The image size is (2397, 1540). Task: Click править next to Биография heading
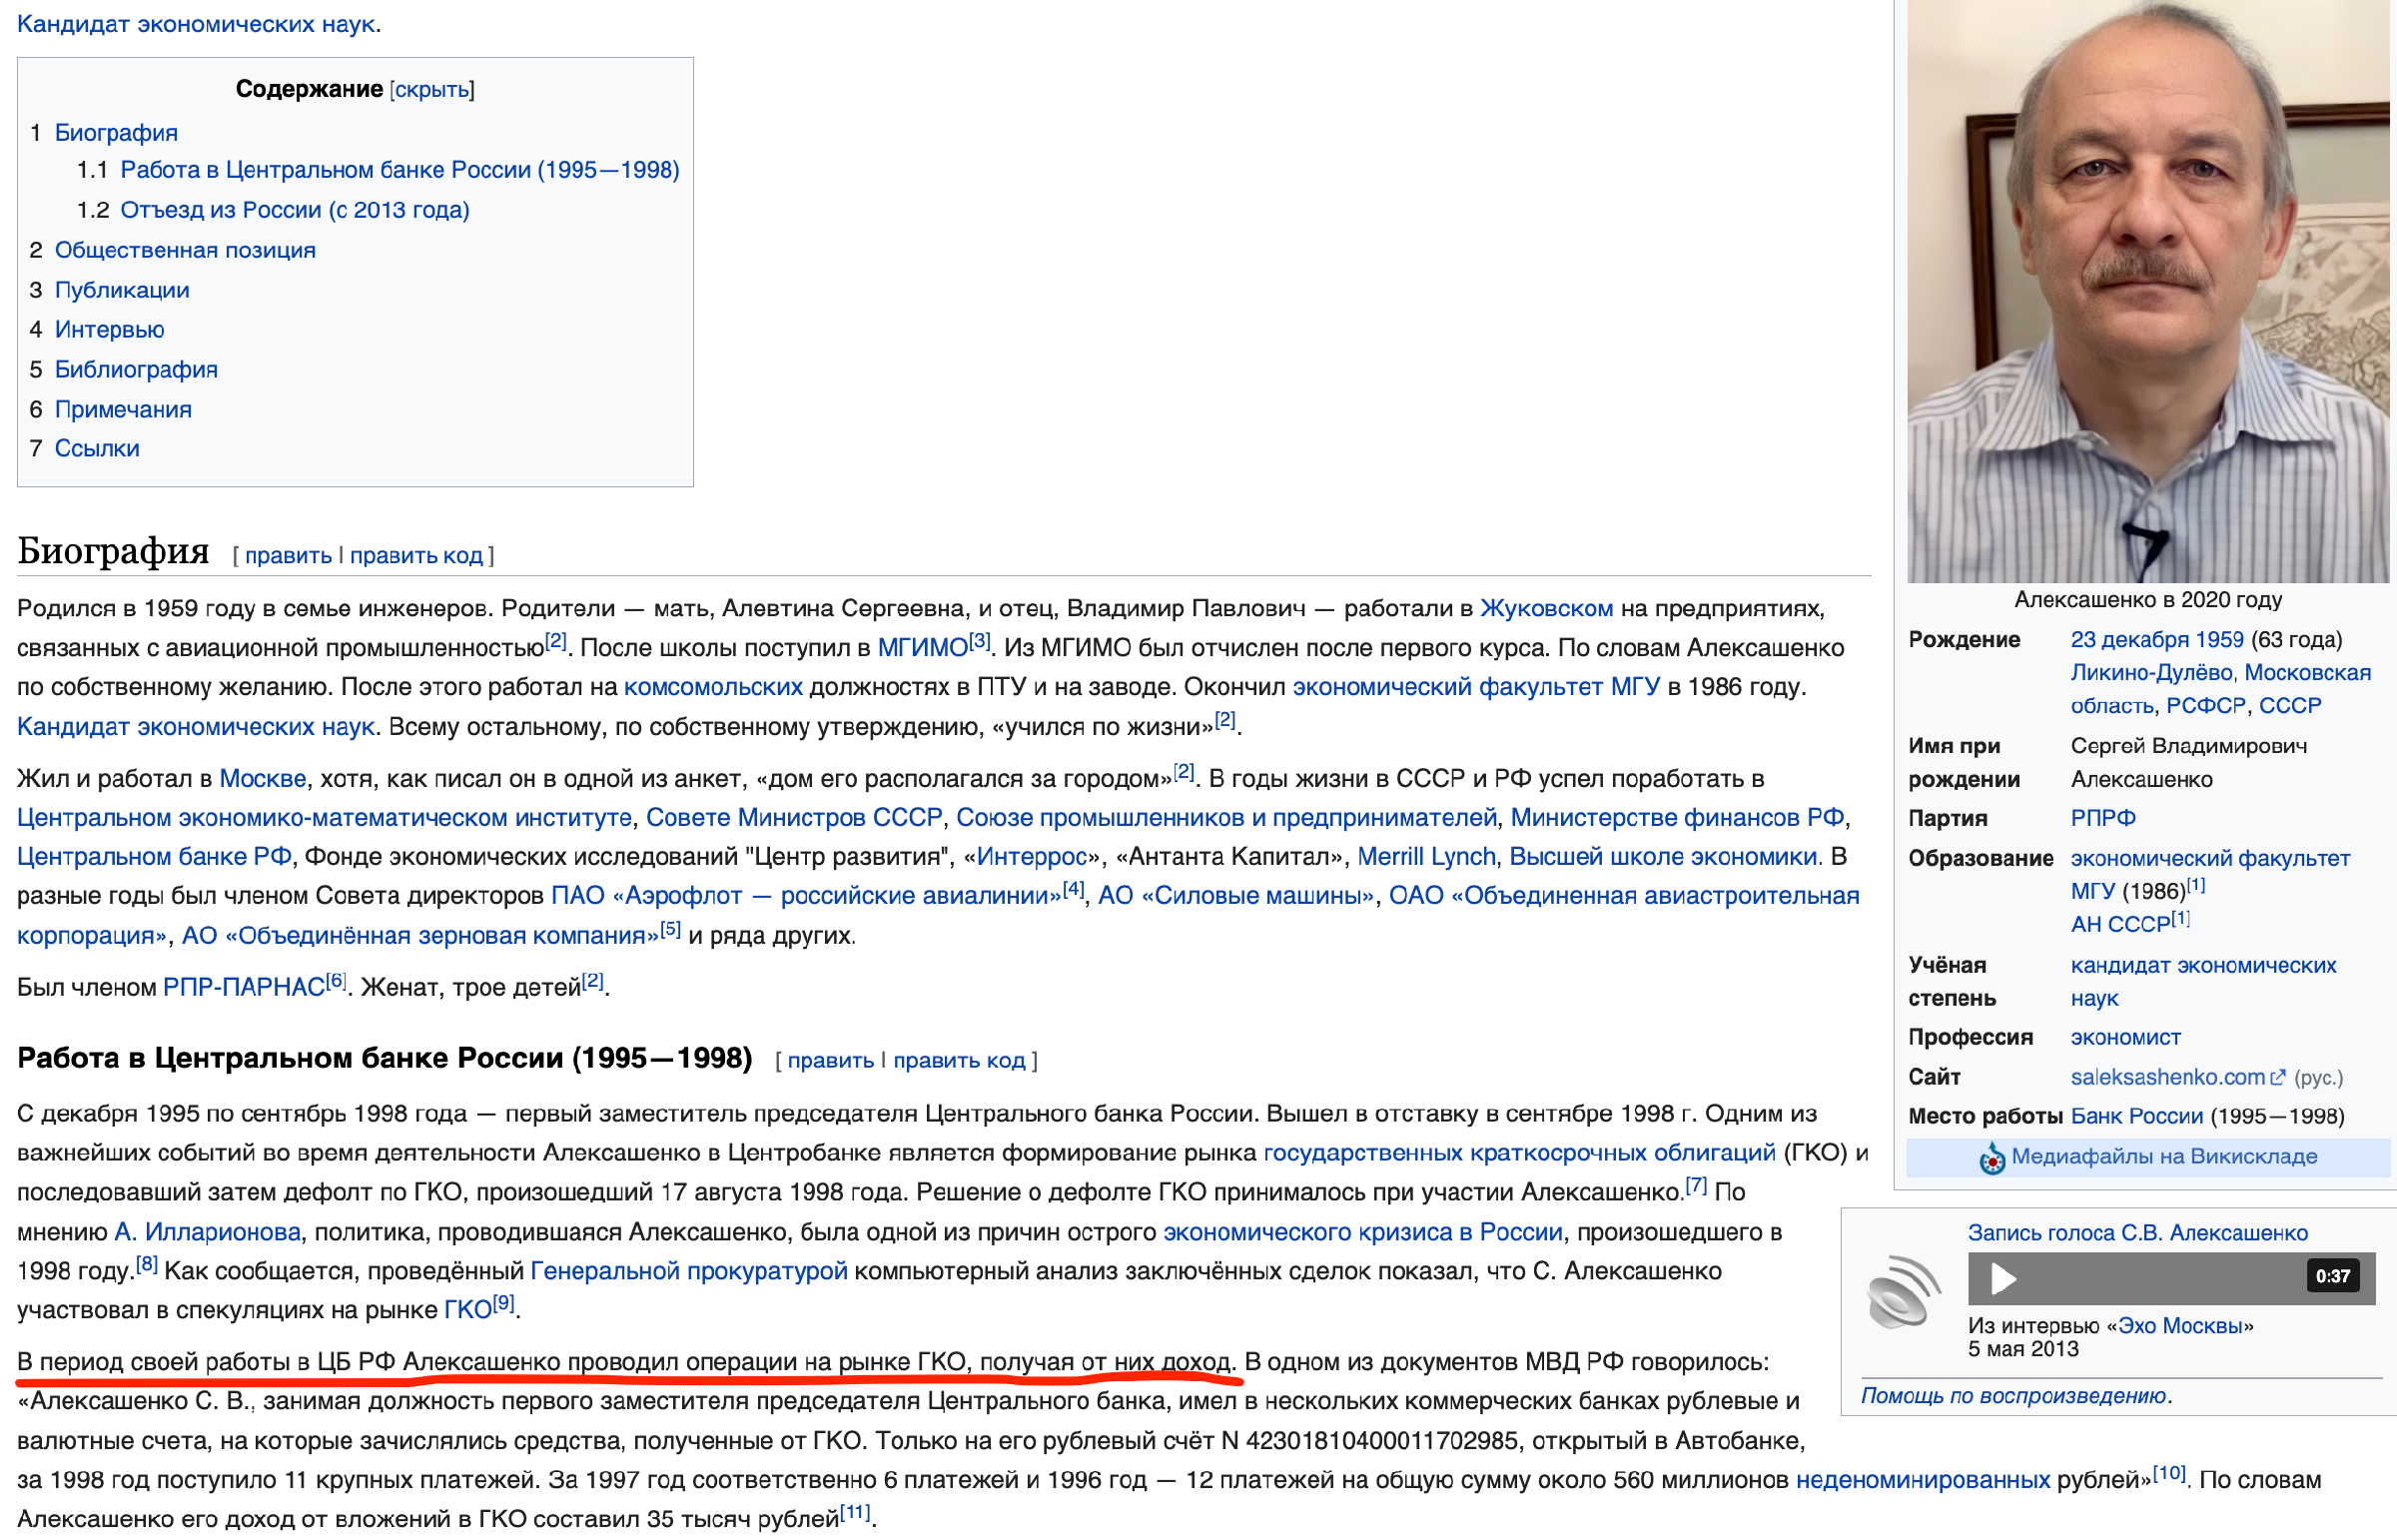(x=288, y=555)
